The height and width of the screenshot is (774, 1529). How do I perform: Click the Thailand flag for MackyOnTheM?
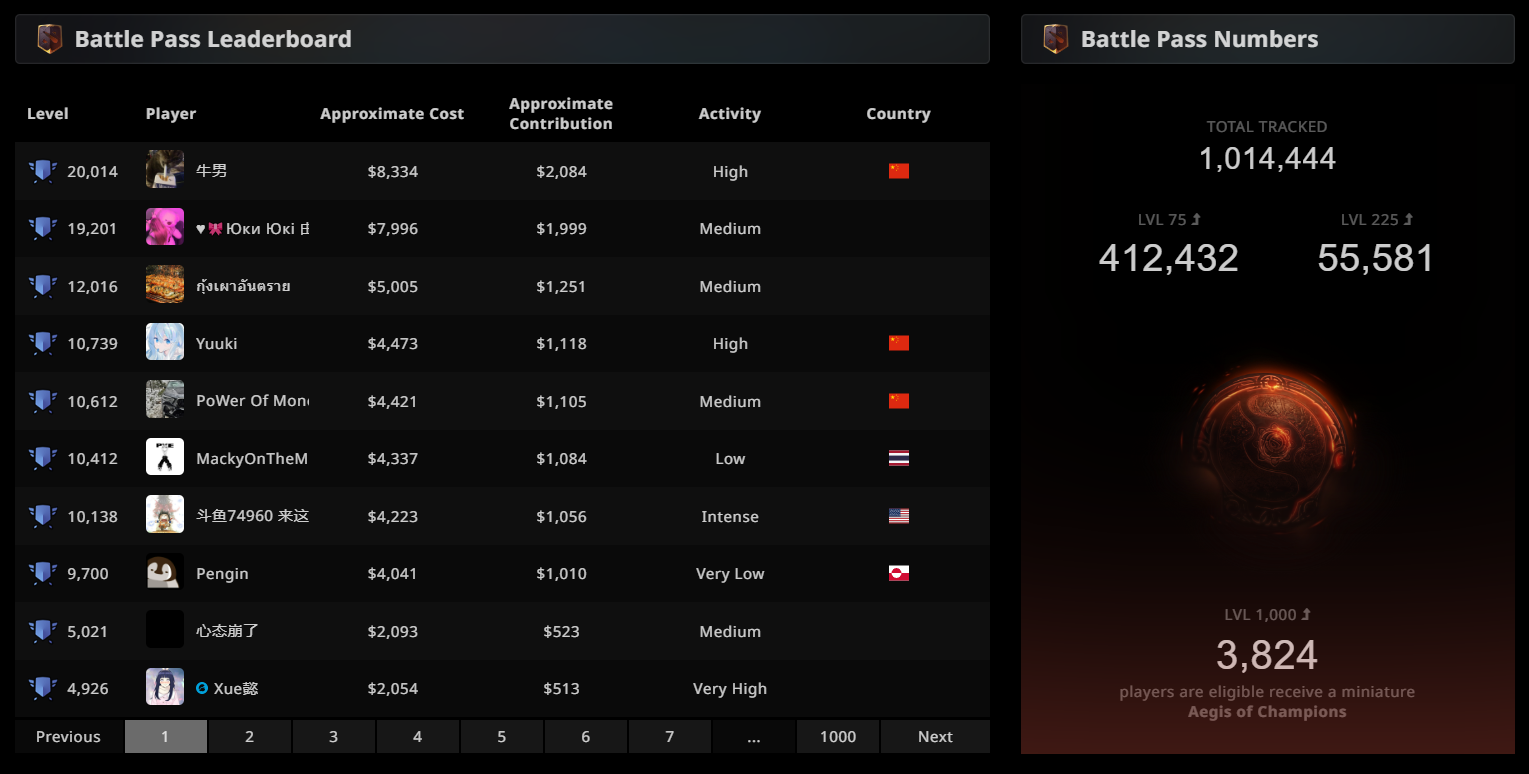(x=899, y=458)
